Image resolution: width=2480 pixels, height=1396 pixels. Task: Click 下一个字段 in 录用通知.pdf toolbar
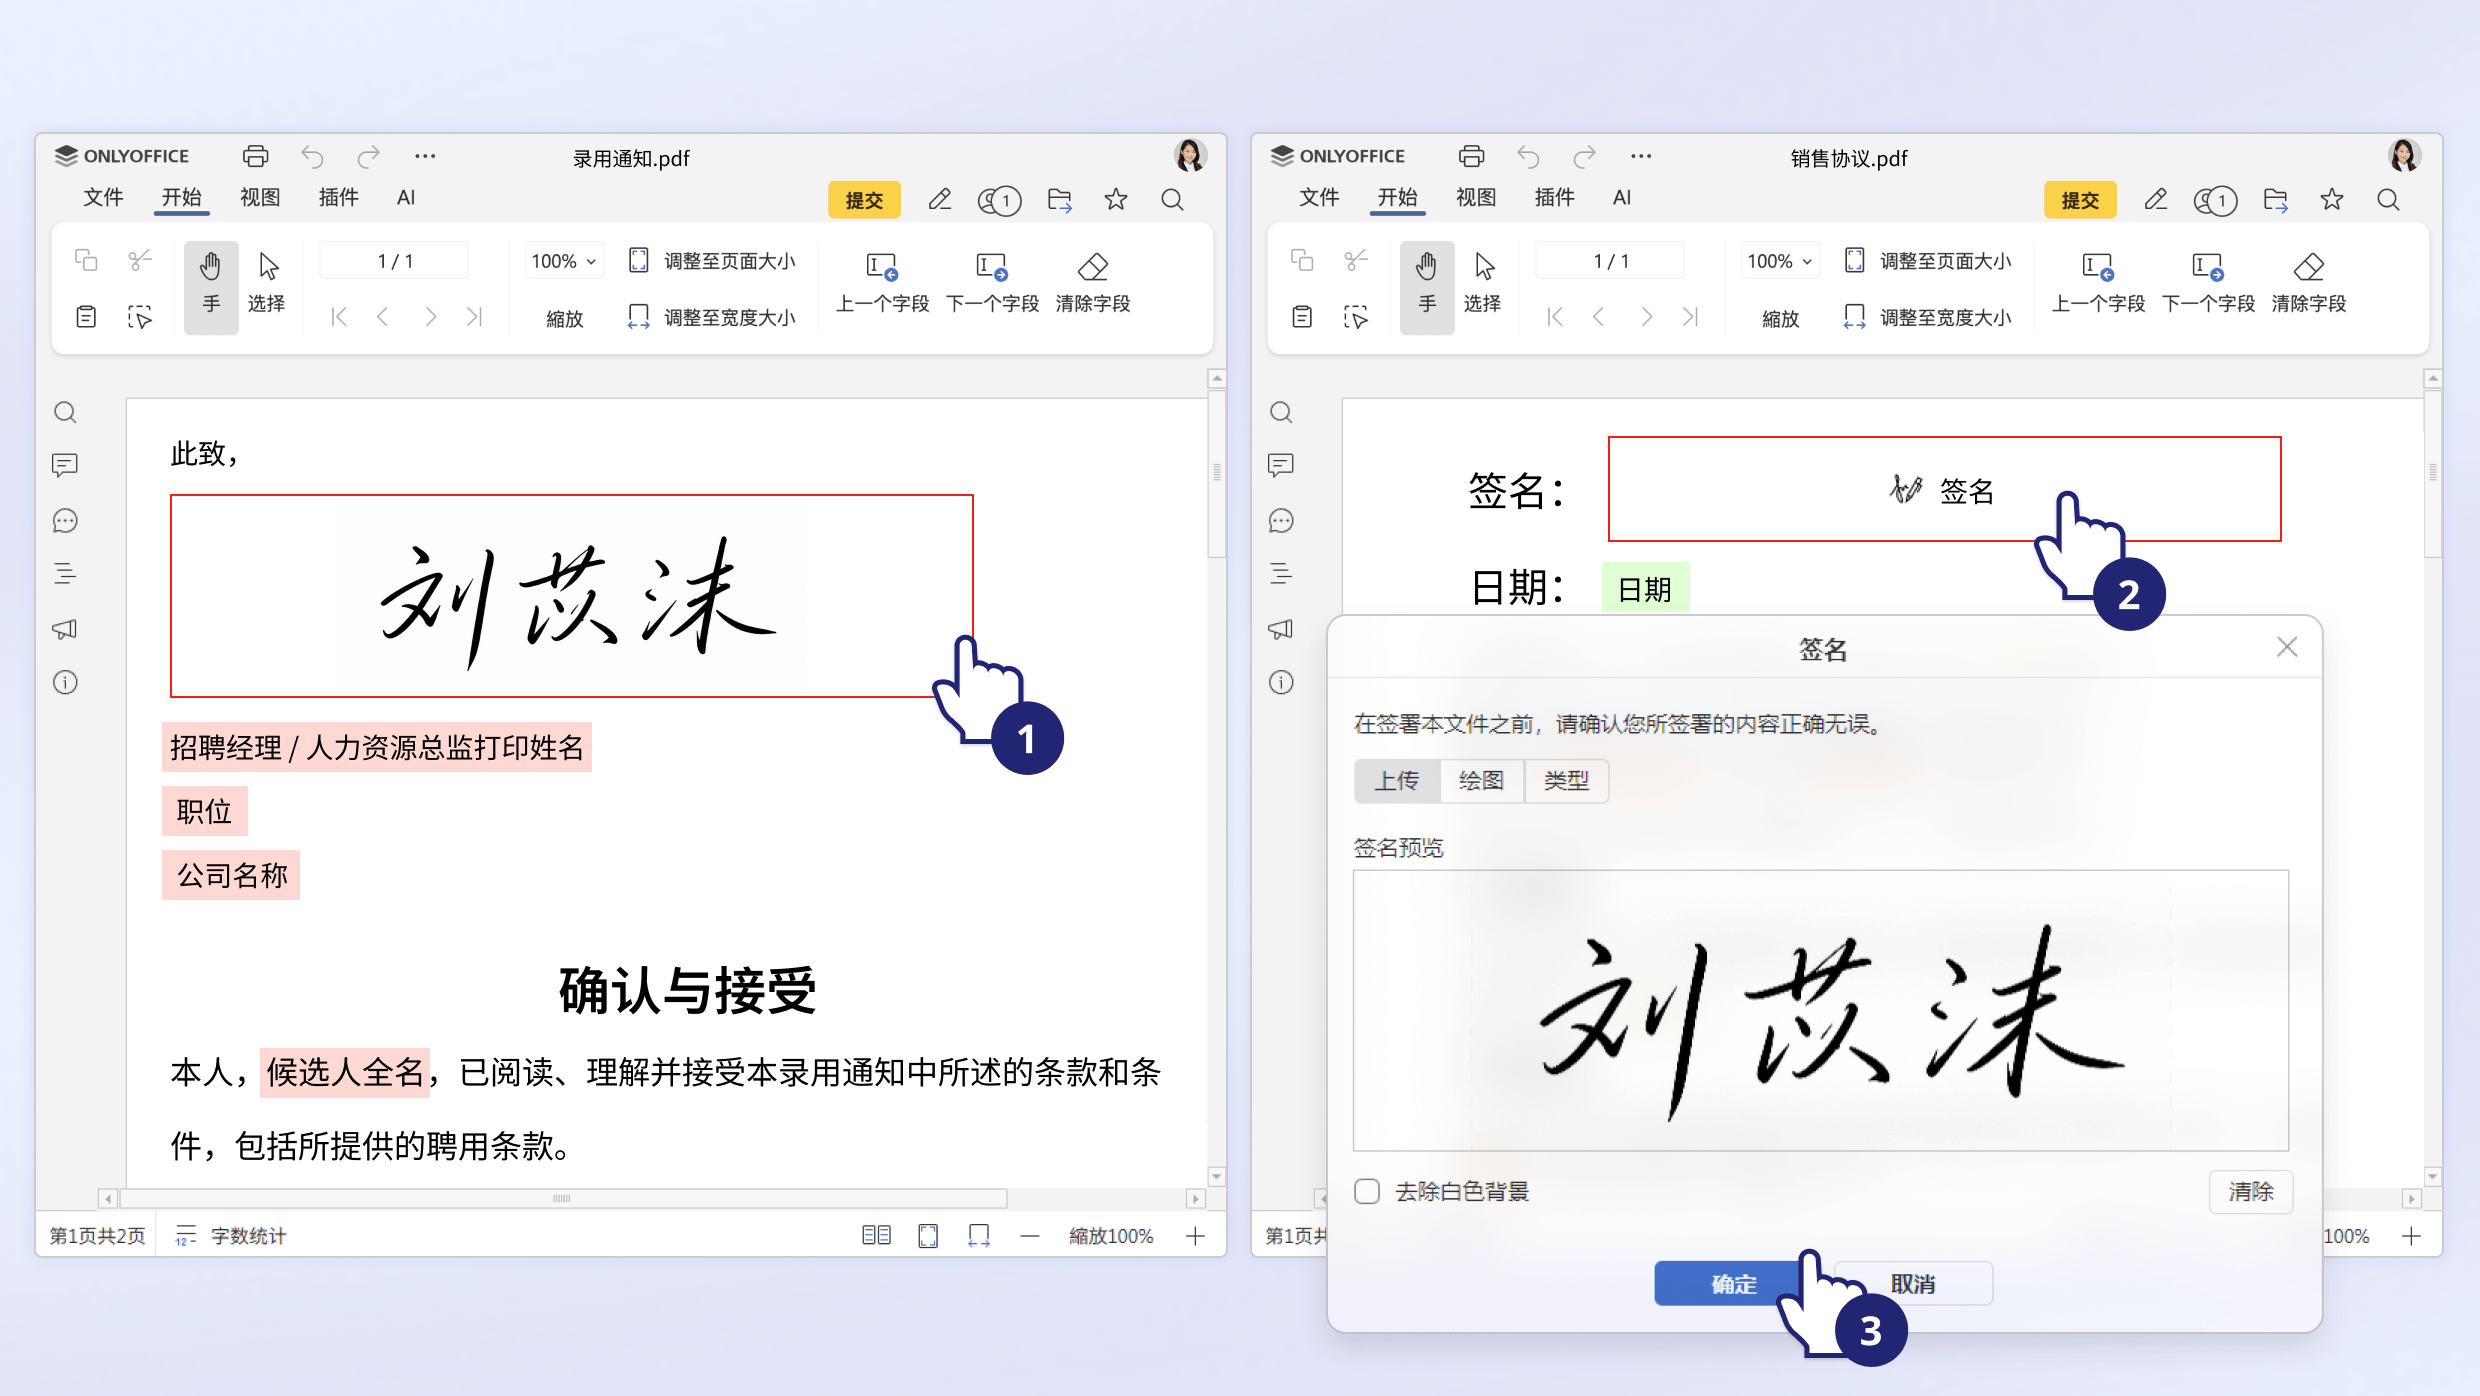click(993, 284)
